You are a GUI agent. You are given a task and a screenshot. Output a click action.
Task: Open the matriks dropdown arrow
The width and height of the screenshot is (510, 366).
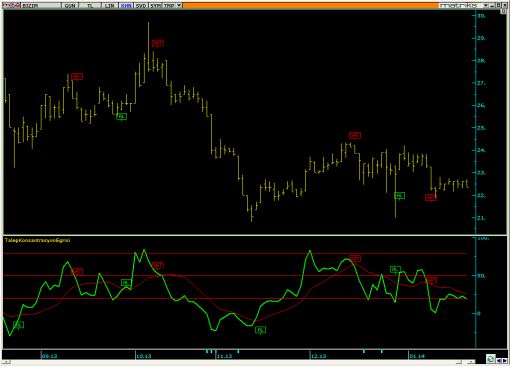pyautogui.click(x=485, y=5)
